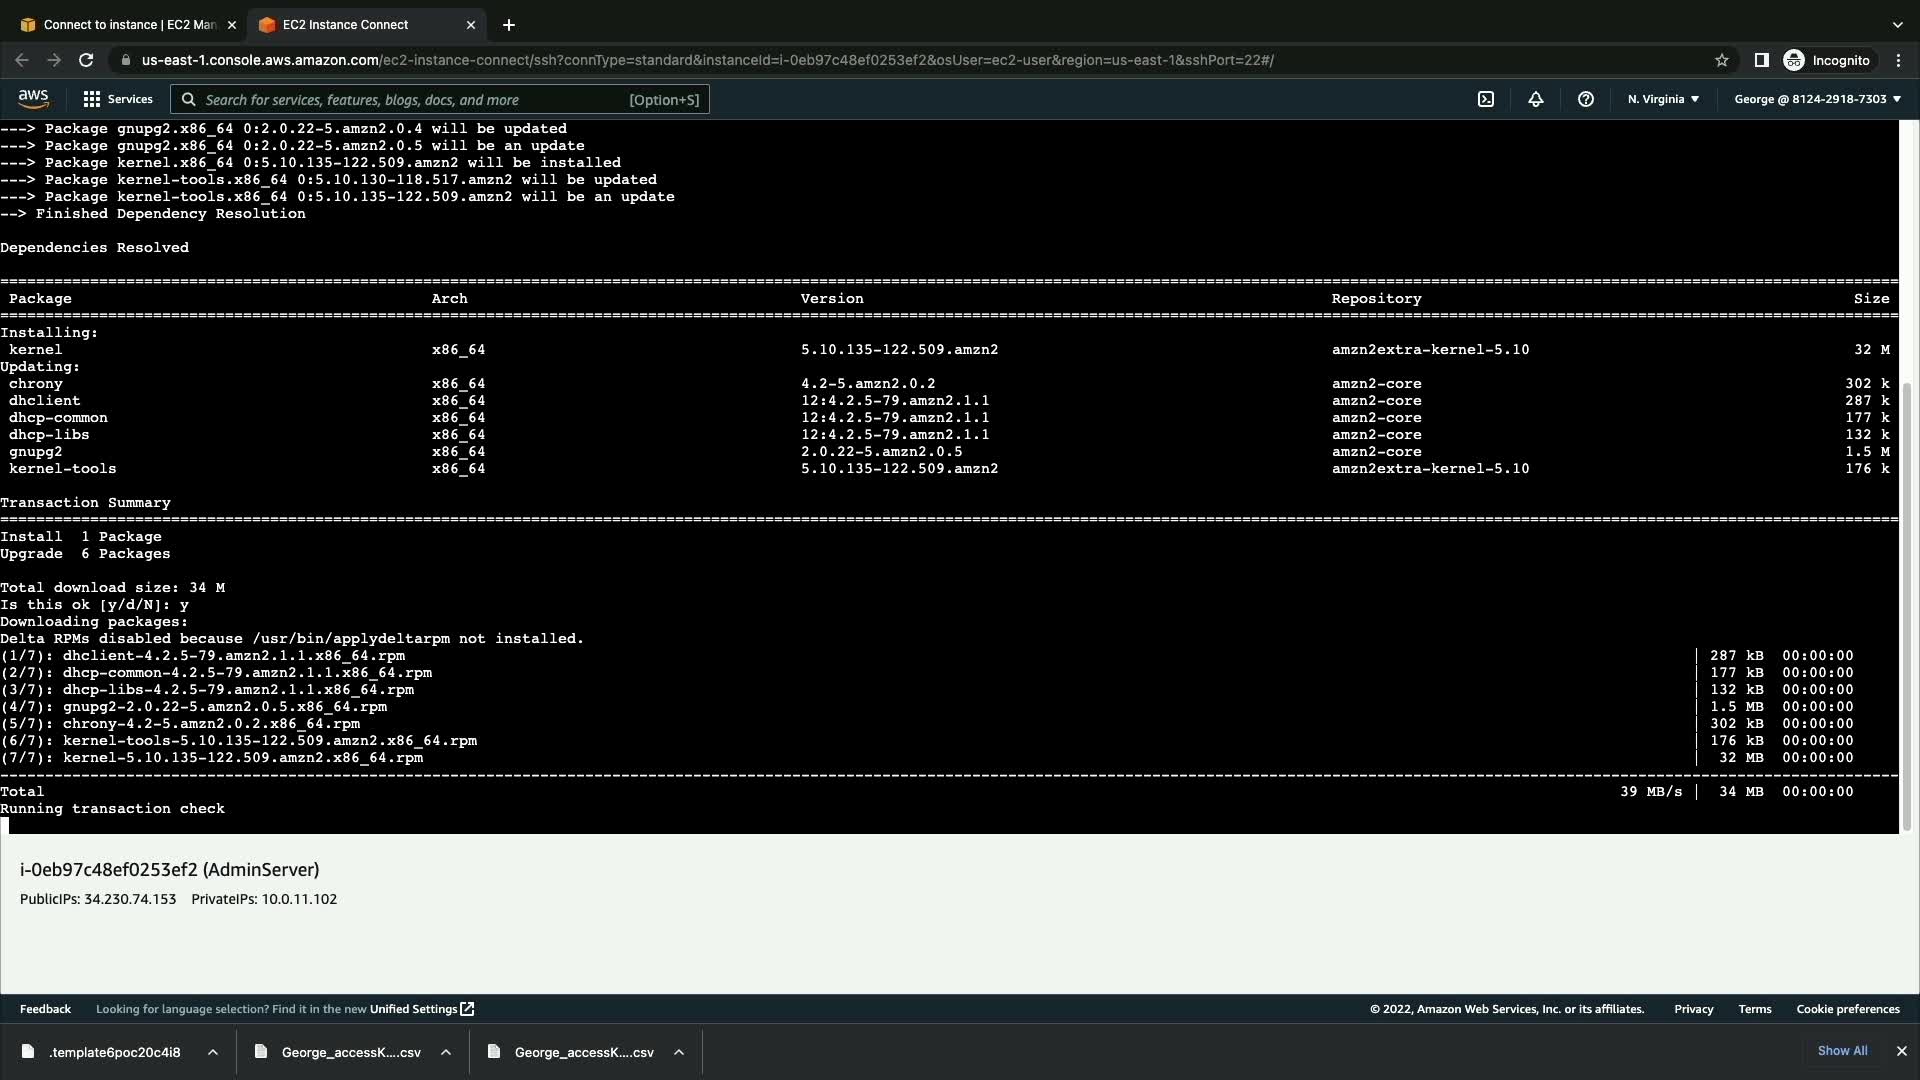Open Cookie preferences link

click(1847, 1009)
